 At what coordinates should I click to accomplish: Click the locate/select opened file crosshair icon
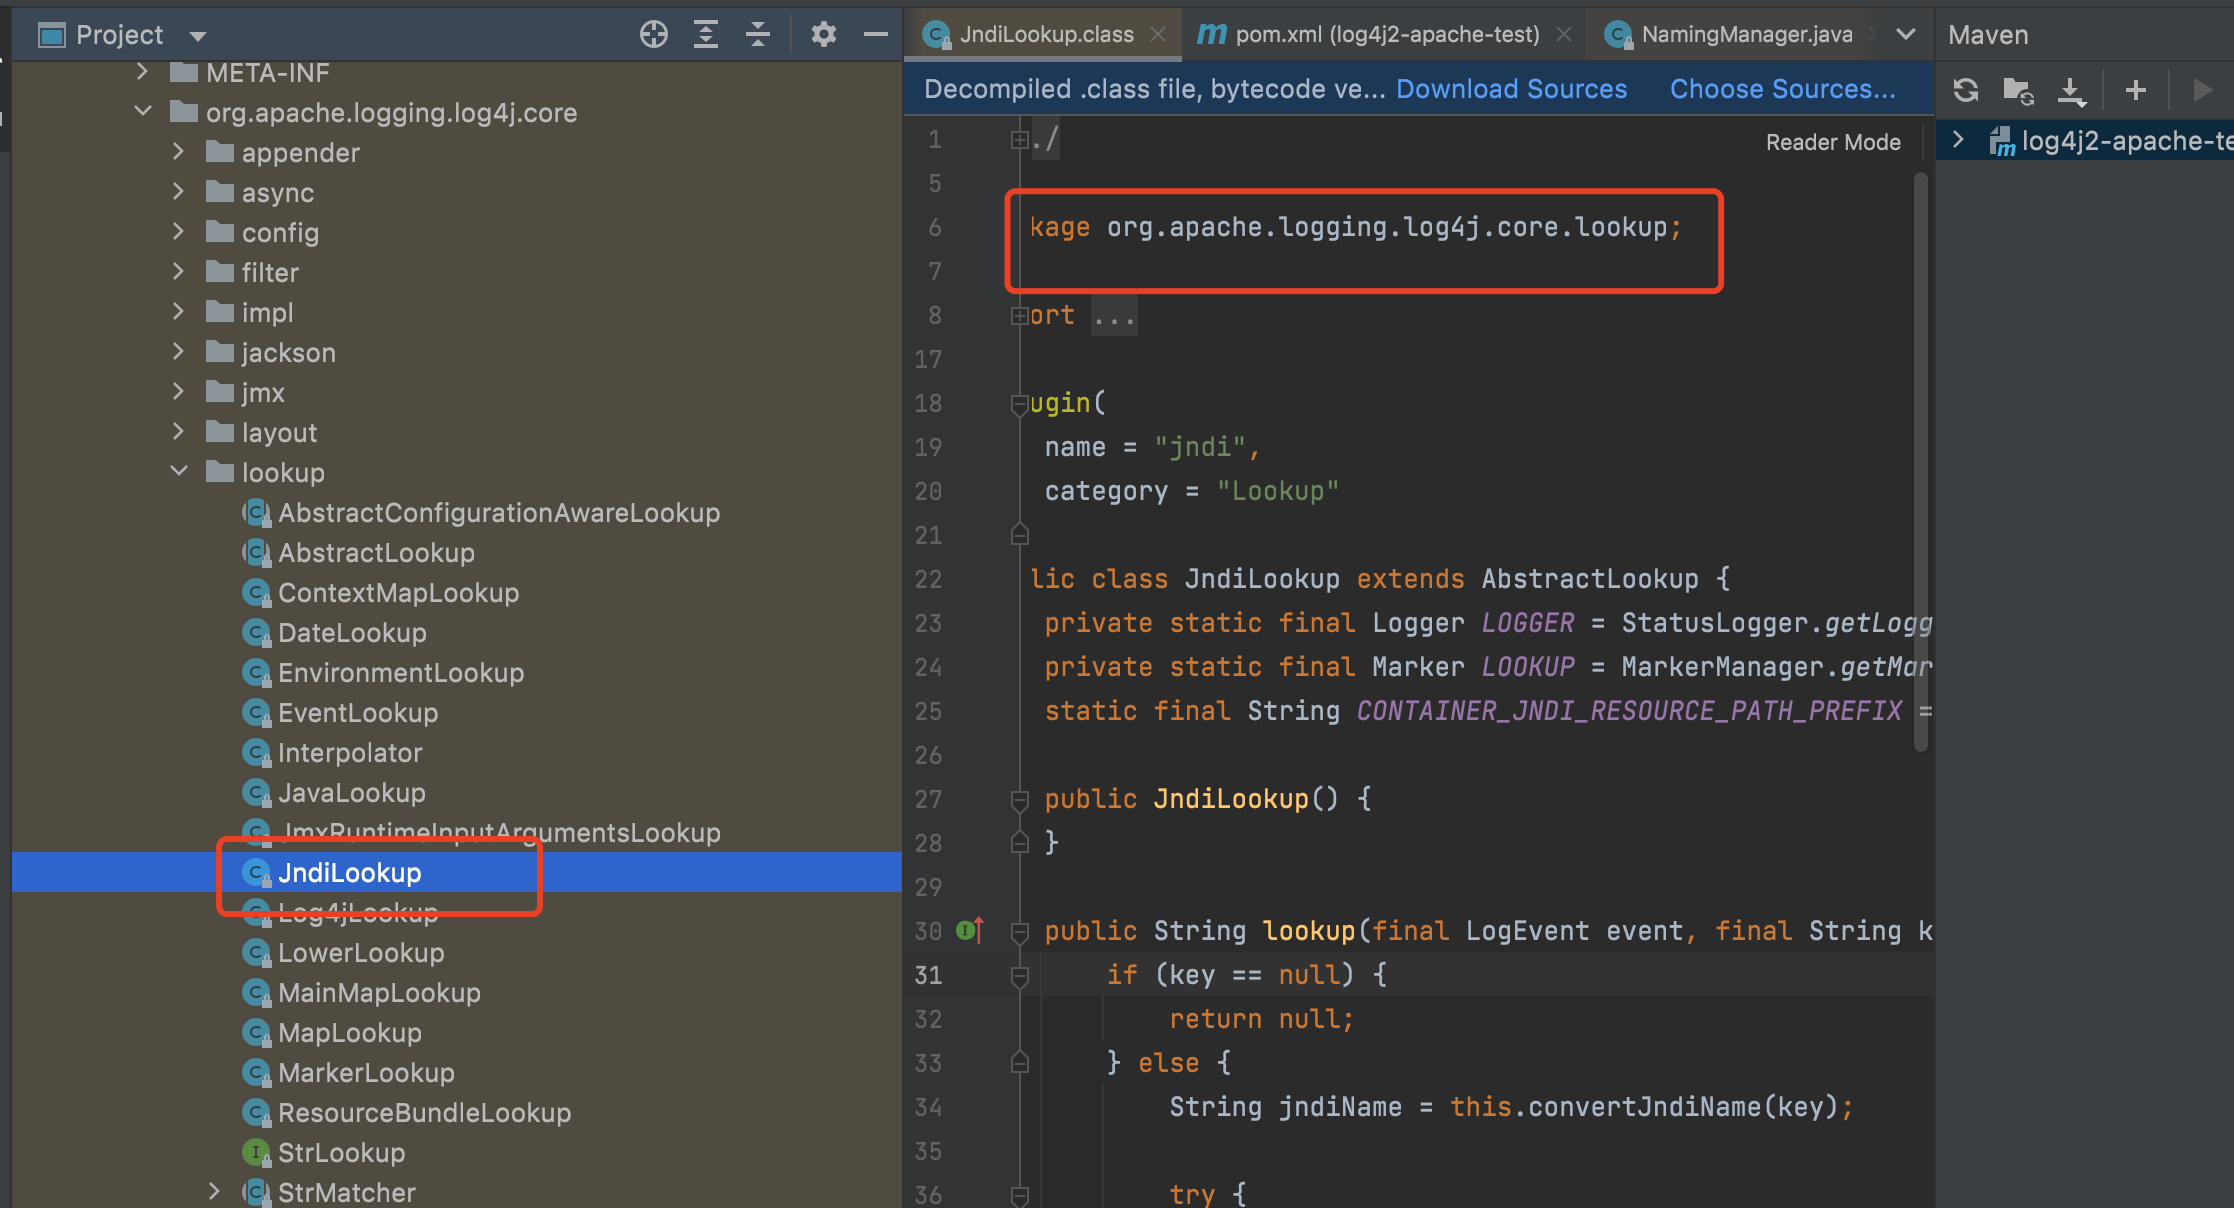(x=653, y=35)
